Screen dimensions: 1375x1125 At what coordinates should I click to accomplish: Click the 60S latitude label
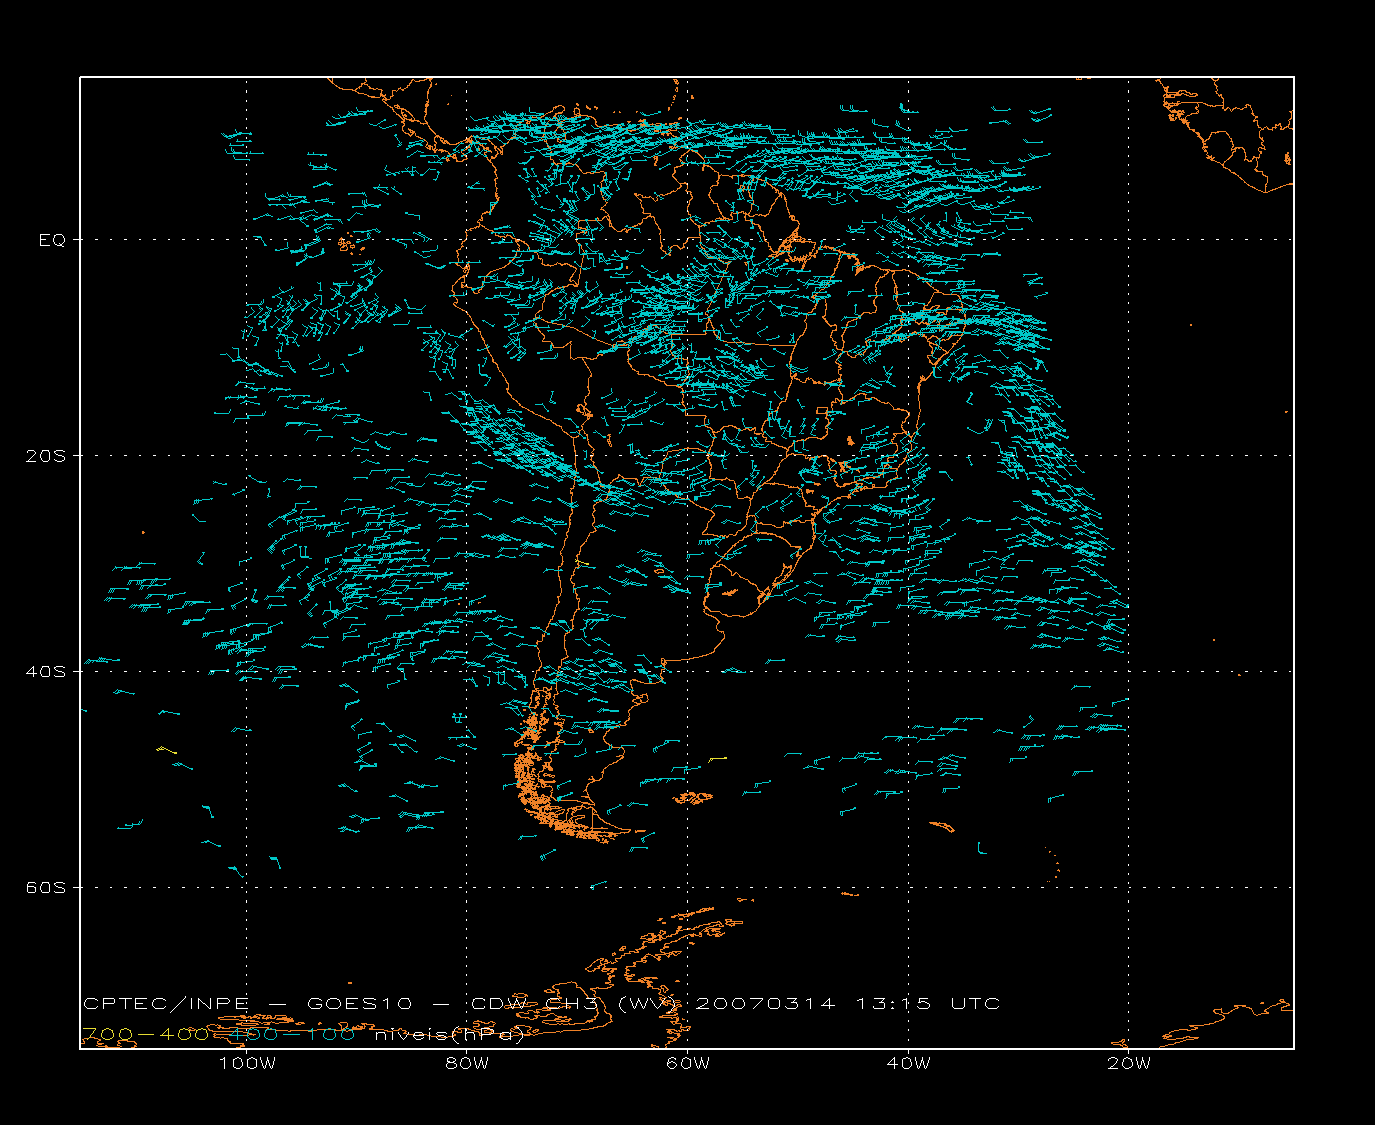[45, 887]
